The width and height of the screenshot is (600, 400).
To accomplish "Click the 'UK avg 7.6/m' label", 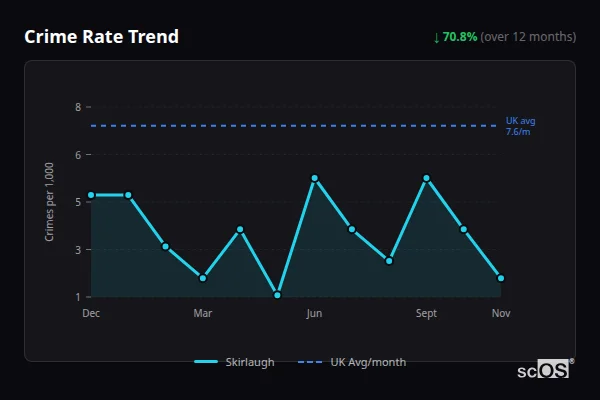I will click(x=520, y=126).
